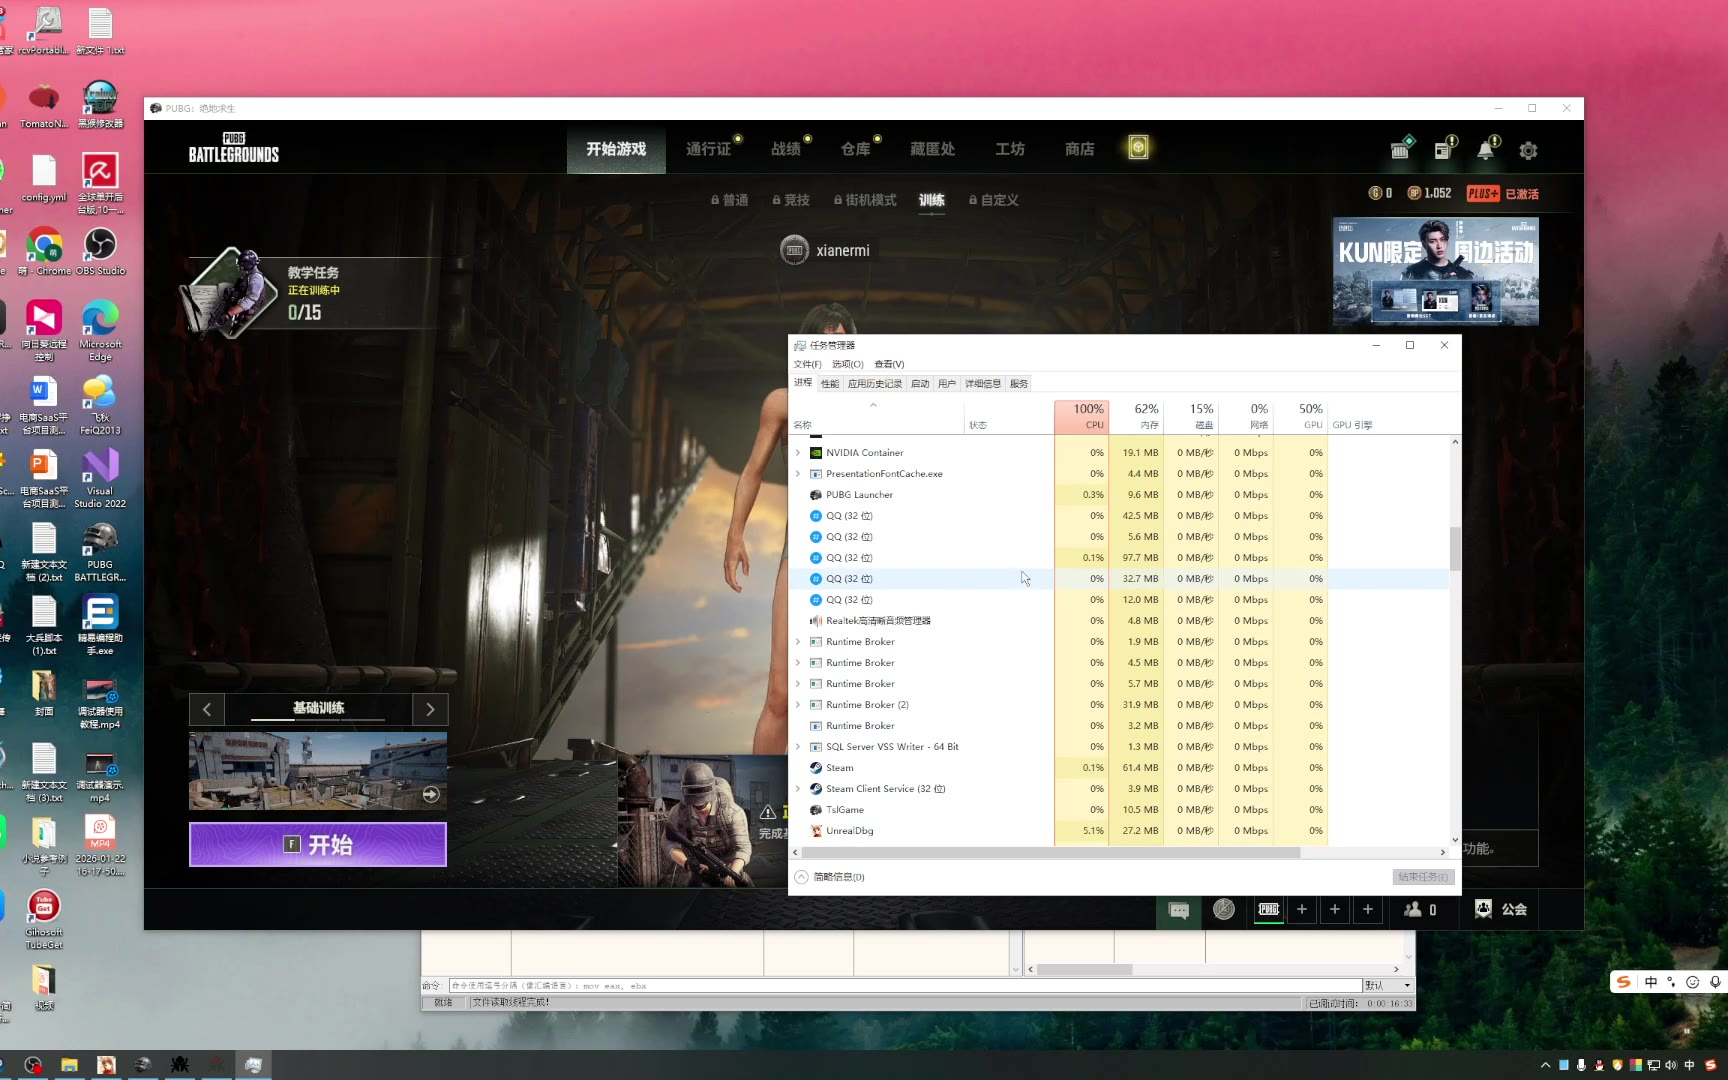Click 结束任务 end task button

point(1422,877)
